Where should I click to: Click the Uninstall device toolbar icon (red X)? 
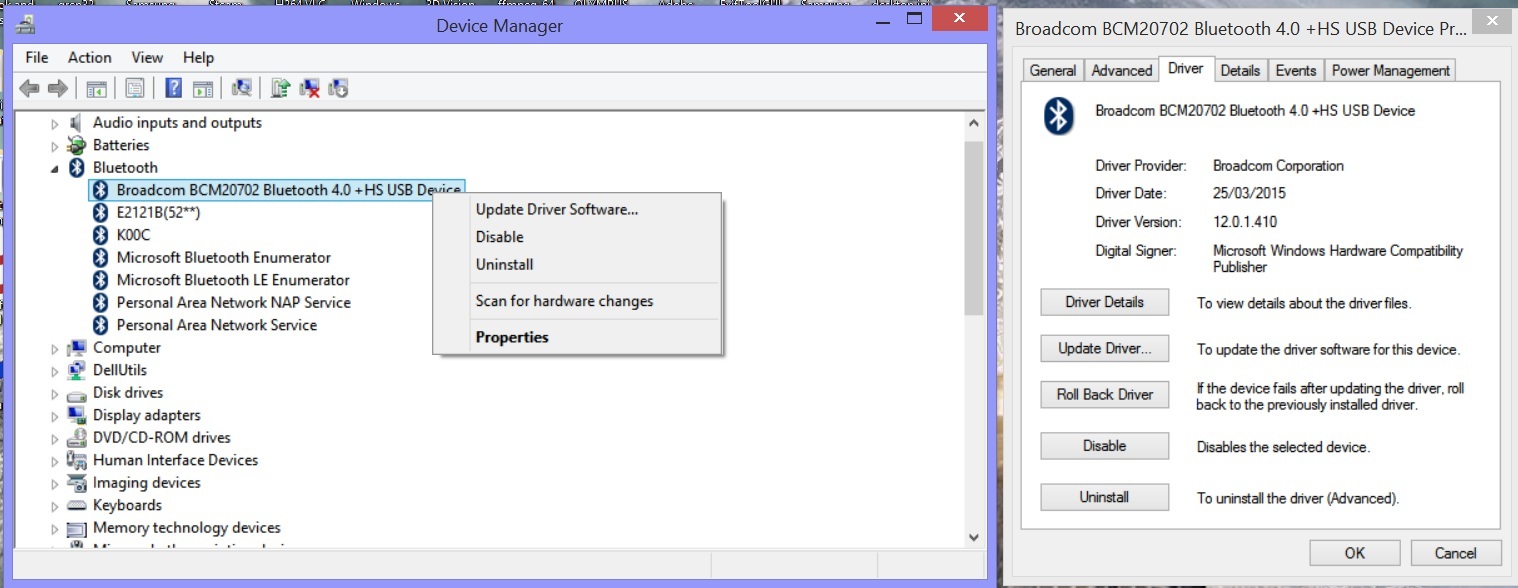click(310, 88)
